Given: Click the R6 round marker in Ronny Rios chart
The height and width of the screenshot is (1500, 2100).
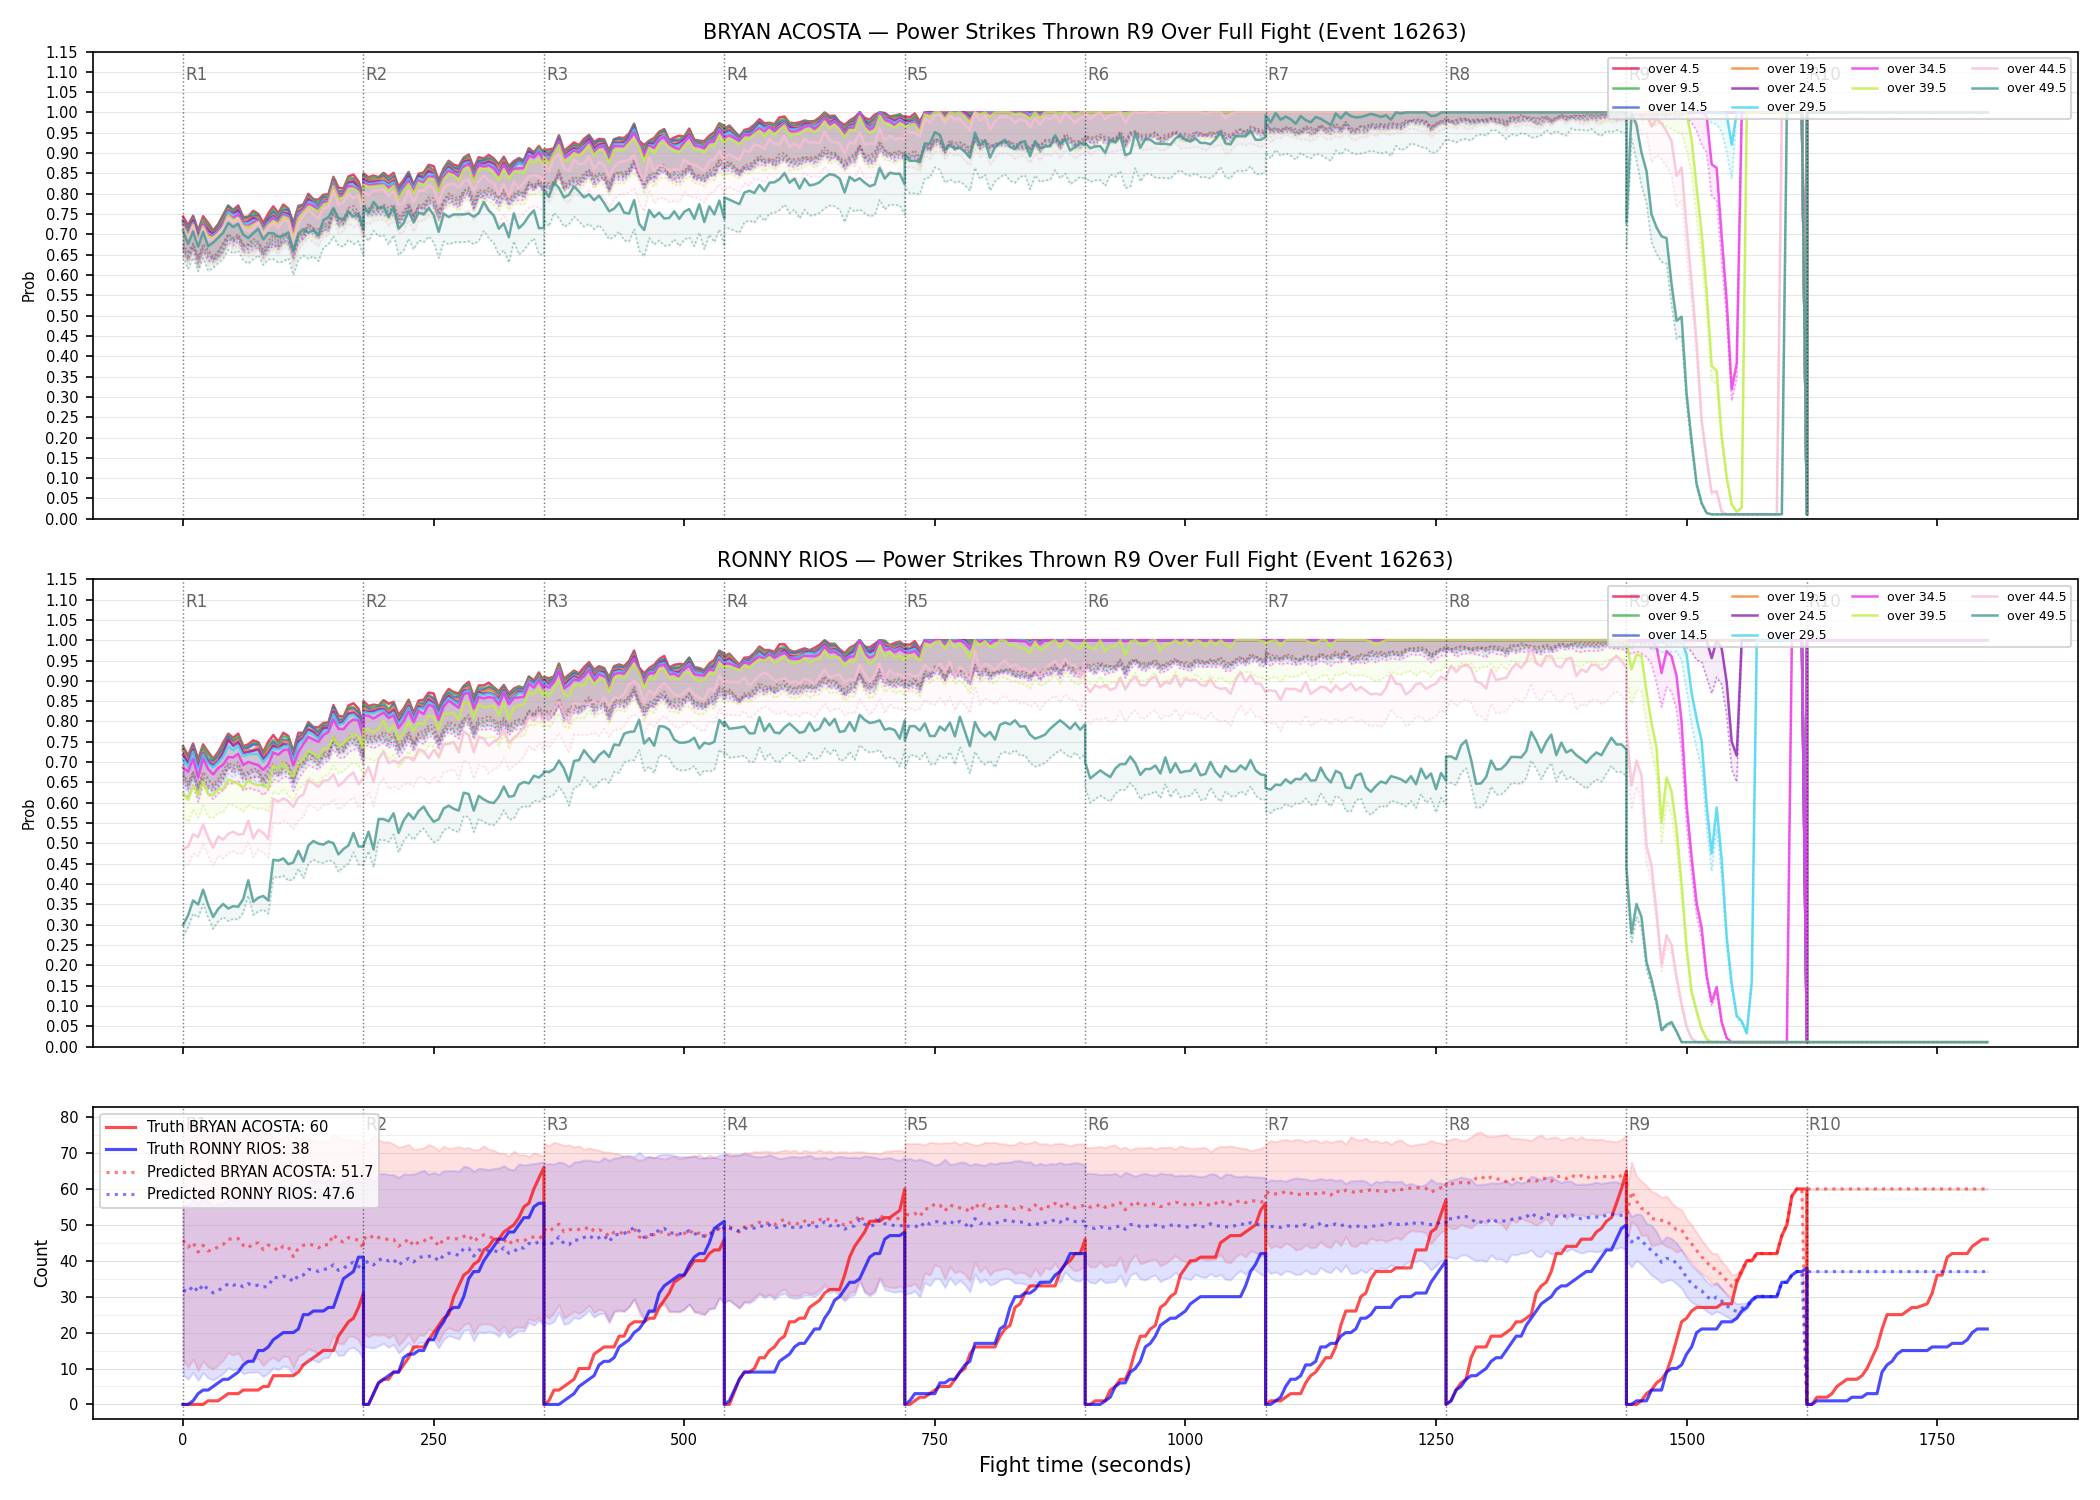Looking at the screenshot, I should (x=1098, y=601).
